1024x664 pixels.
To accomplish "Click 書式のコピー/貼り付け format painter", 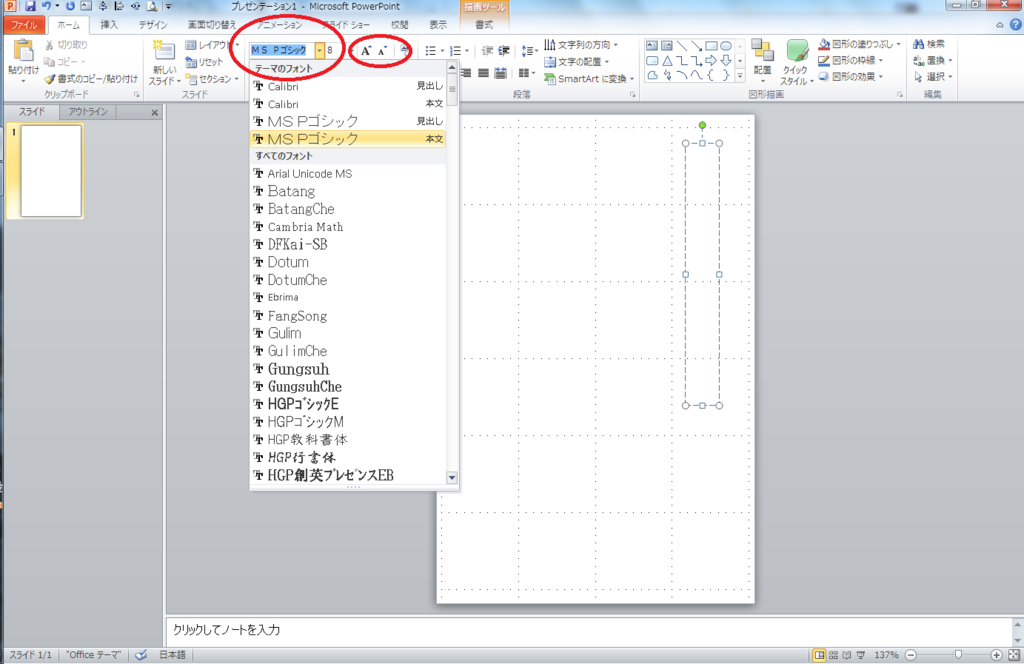I will (x=91, y=79).
